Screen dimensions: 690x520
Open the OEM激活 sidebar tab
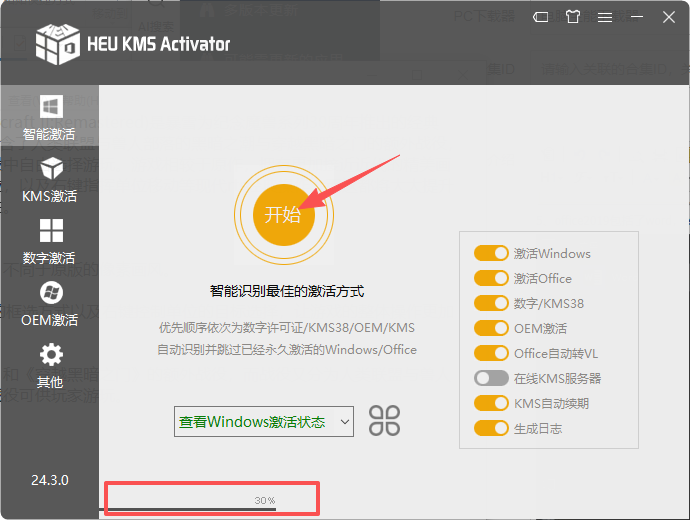[x=50, y=304]
